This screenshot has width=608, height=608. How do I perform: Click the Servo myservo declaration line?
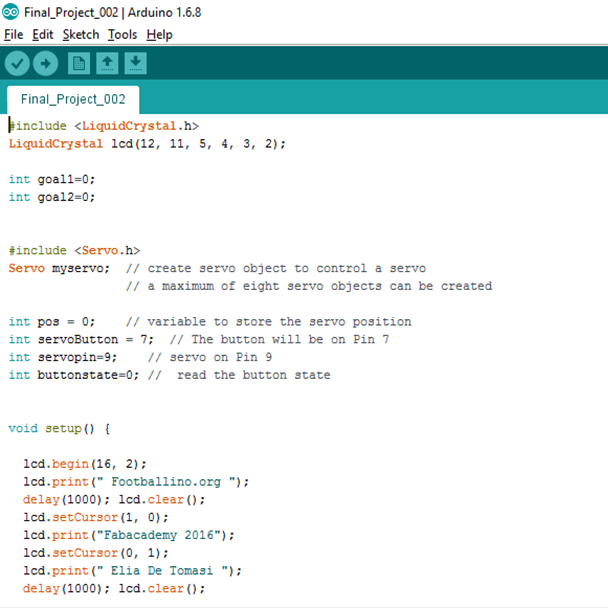(x=217, y=268)
